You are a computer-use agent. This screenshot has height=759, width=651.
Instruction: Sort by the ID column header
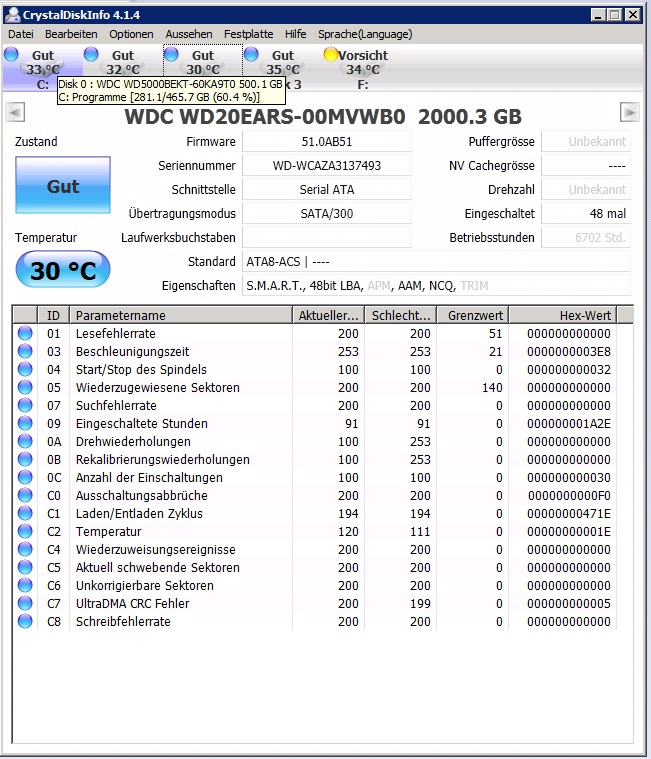pyautogui.click(x=53, y=316)
